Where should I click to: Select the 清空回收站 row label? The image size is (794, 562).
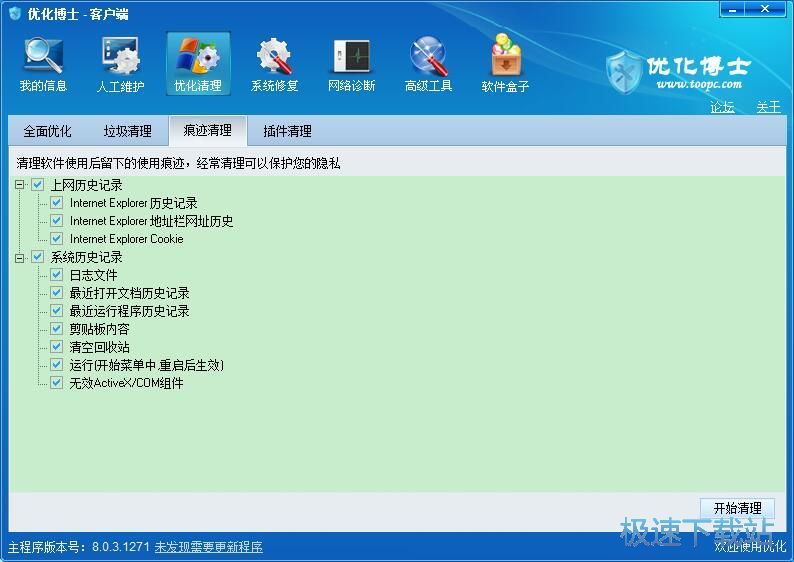pos(100,347)
